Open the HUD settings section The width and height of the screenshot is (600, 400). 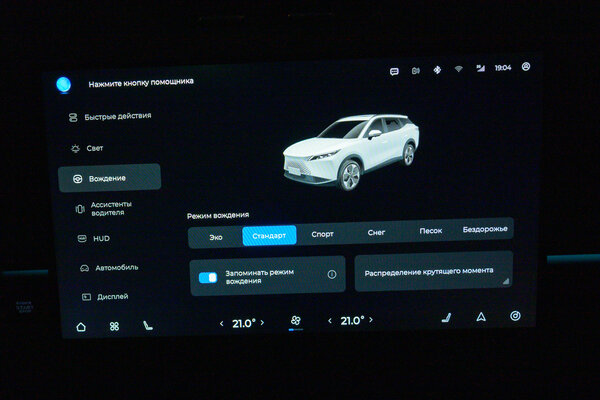tap(94, 238)
